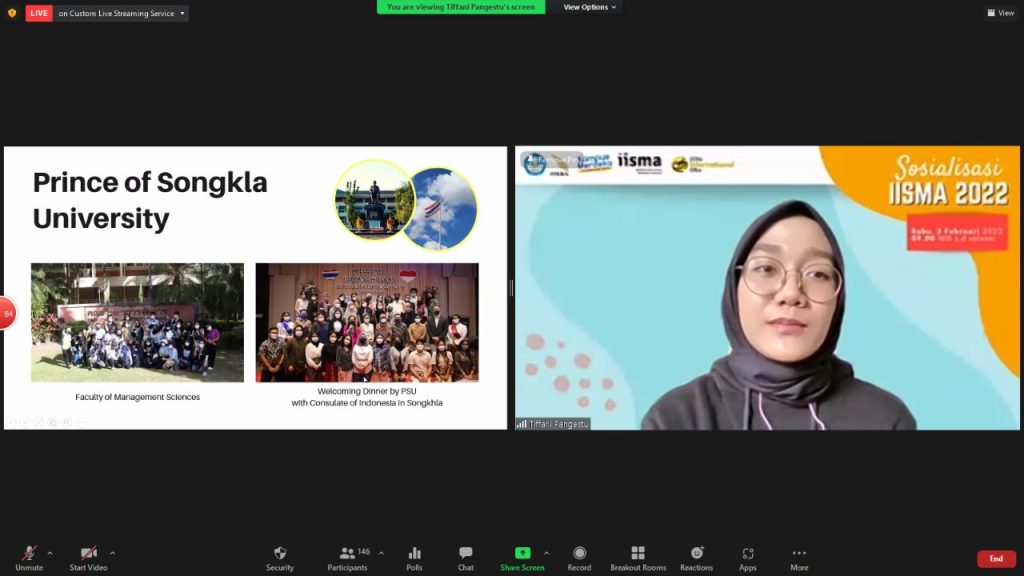Start recording with the Record button
The height and width of the screenshot is (576, 1024).
[579, 558]
